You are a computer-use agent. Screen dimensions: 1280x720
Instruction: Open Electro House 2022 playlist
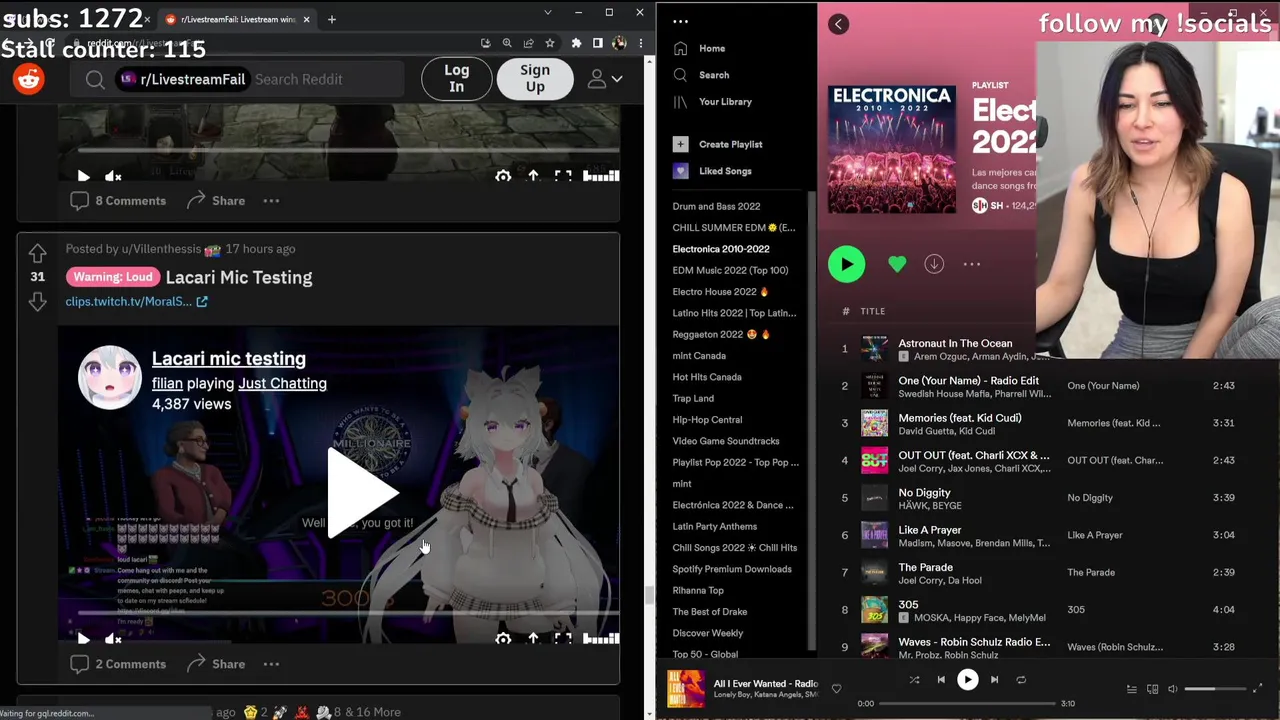tap(720, 292)
